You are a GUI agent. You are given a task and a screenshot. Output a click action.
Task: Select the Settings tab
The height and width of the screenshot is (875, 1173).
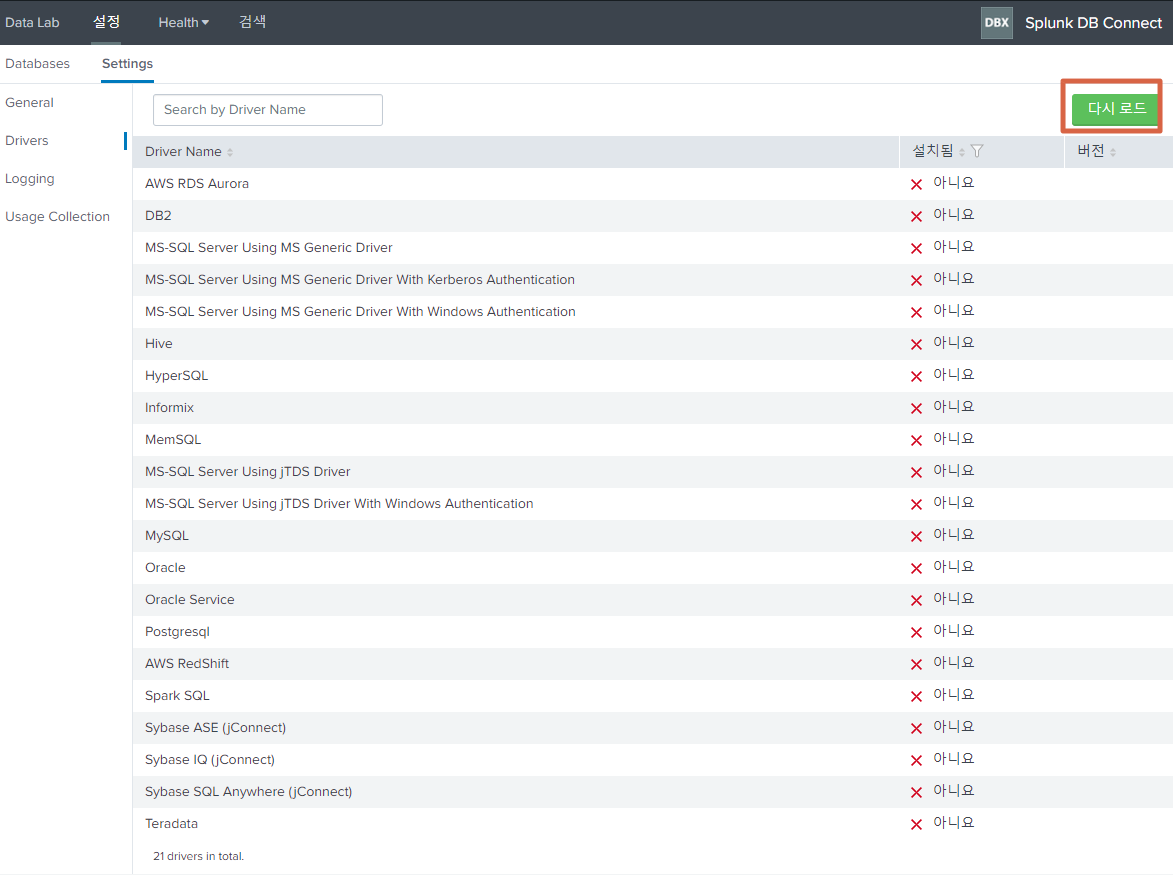(x=127, y=64)
